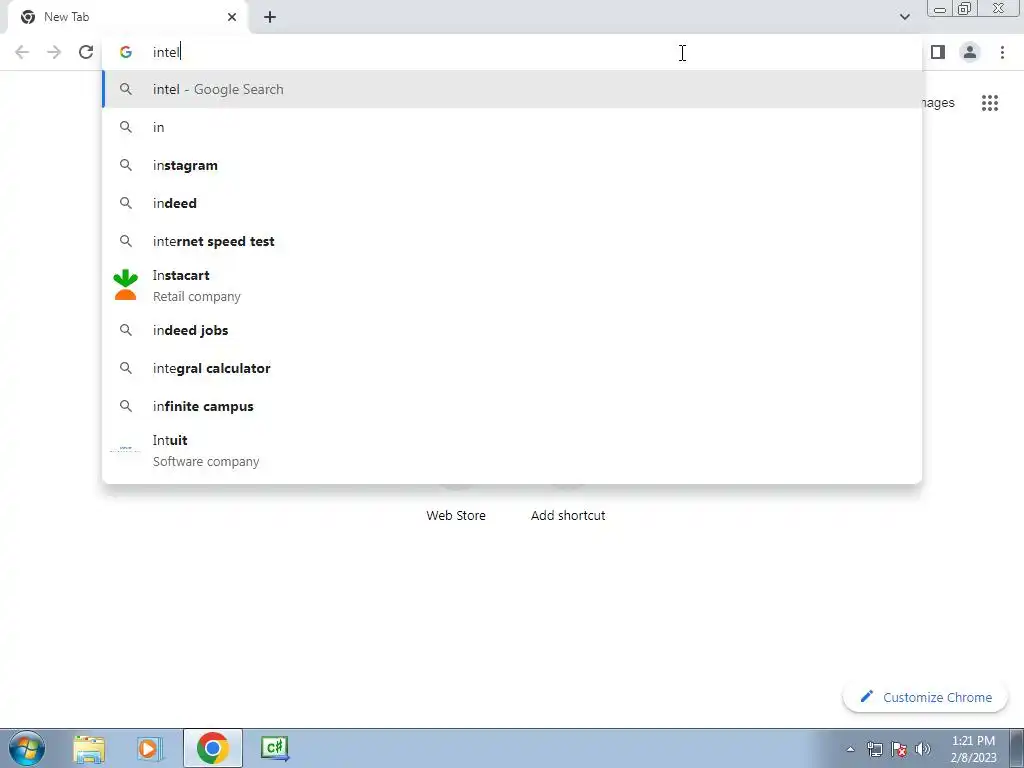This screenshot has height=768, width=1024.
Task: Click magnifier icon beside 'integral calculator'
Action: [x=126, y=368]
